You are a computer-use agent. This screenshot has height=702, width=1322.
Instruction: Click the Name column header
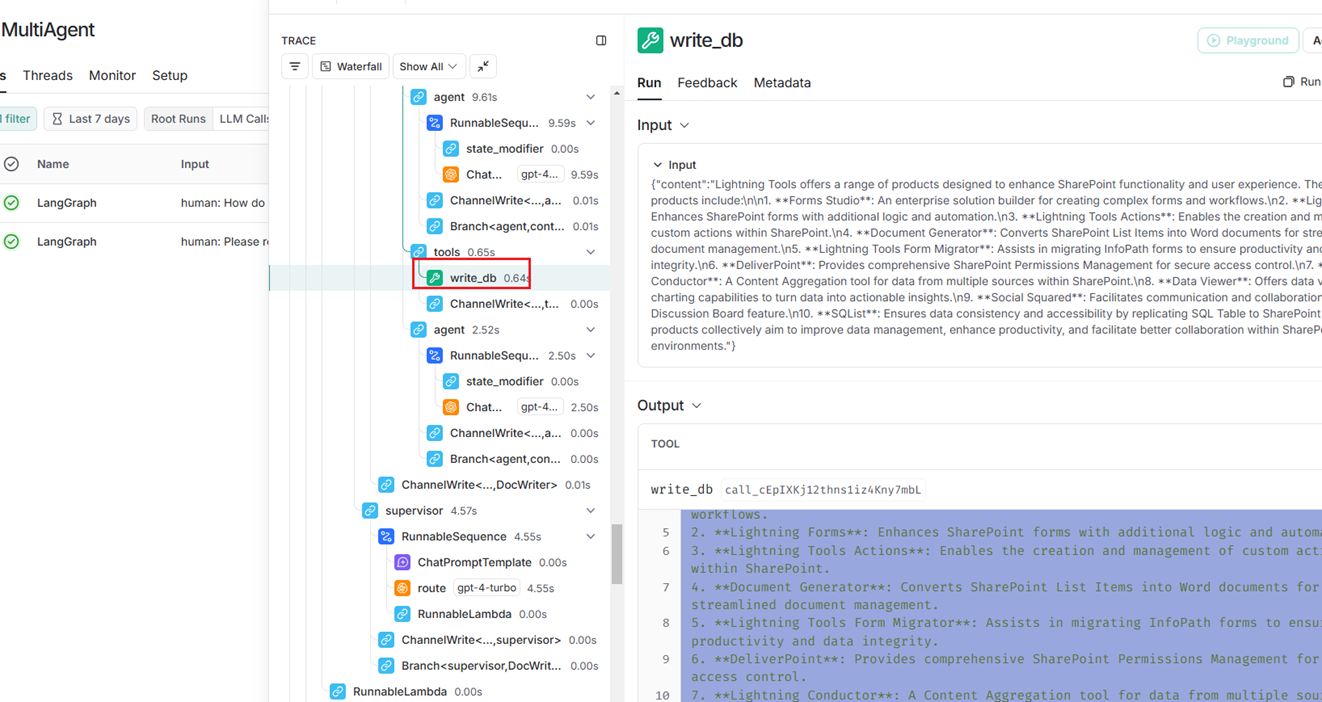pos(53,164)
